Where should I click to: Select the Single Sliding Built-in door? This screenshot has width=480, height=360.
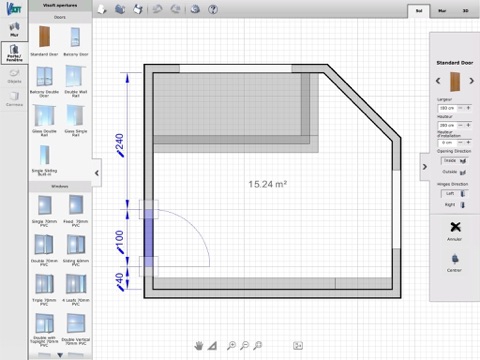click(x=44, y=160)
